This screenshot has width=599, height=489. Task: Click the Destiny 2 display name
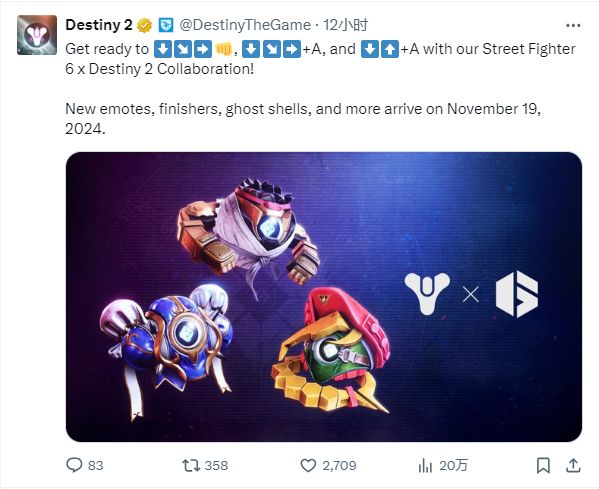[x=99, y=25]
